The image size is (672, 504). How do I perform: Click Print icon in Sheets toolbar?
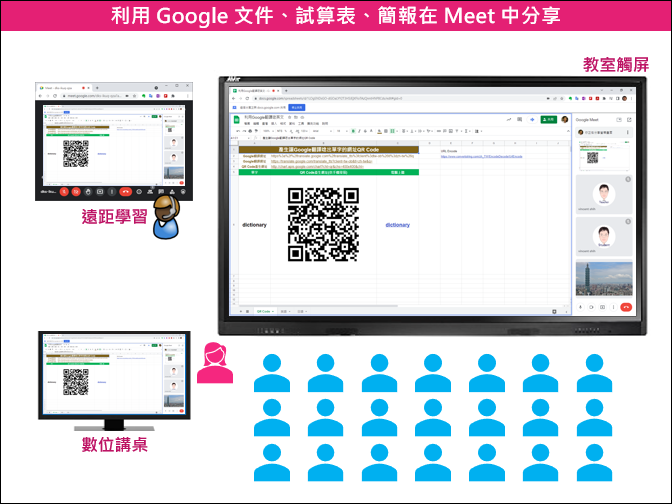(x=250, y=131)
